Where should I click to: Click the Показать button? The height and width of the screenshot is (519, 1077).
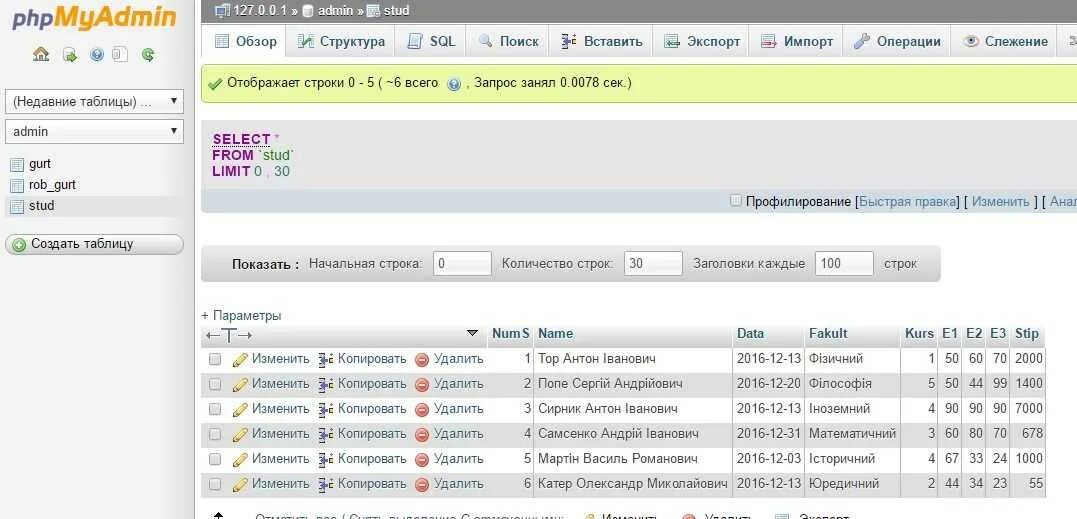click(265, 264)
